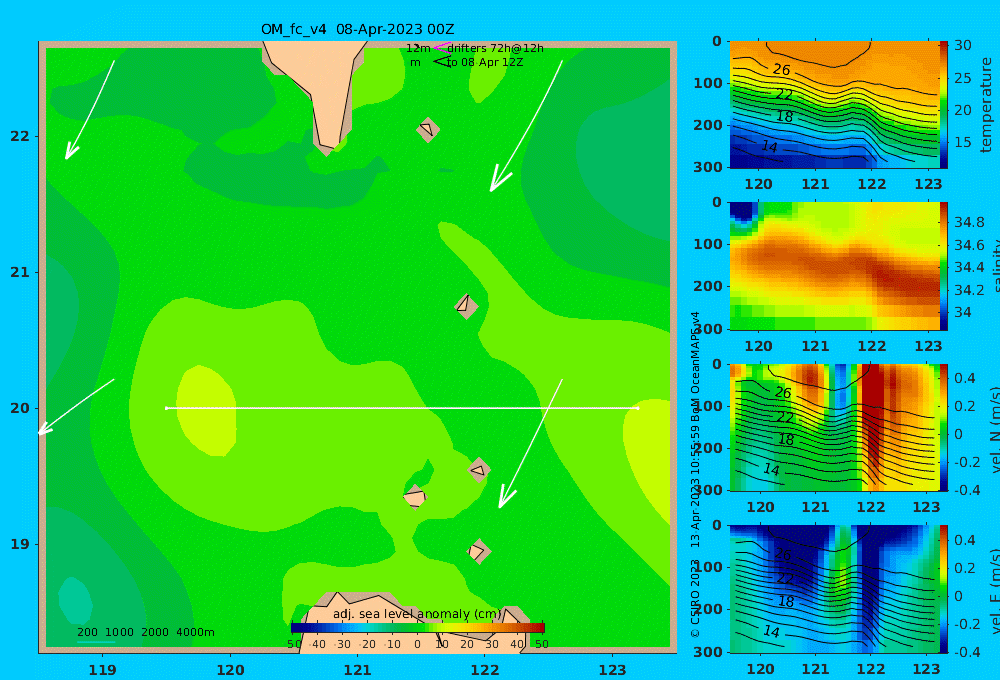The height and width of the screenshot is (680, 1000).
Task: Click the '14' contour label in temperature panel
Action: tap(769, 147)
